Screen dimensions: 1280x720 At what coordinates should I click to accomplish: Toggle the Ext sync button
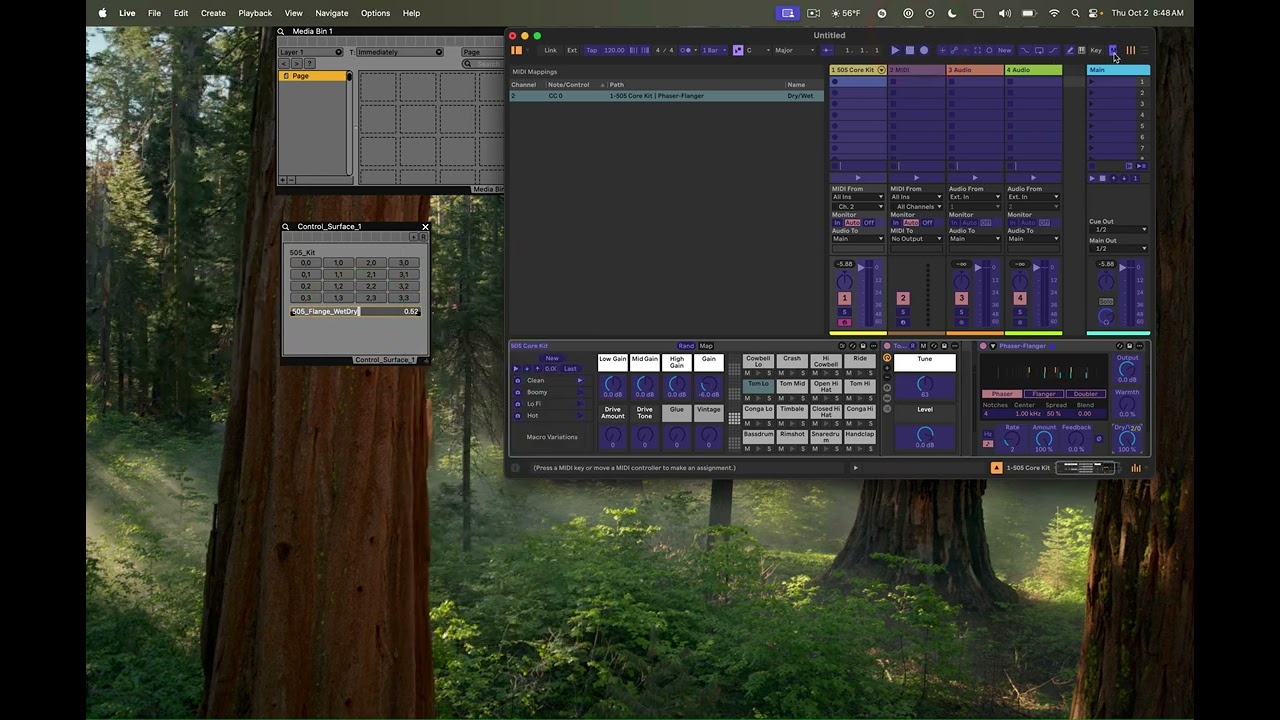(572, 50)
